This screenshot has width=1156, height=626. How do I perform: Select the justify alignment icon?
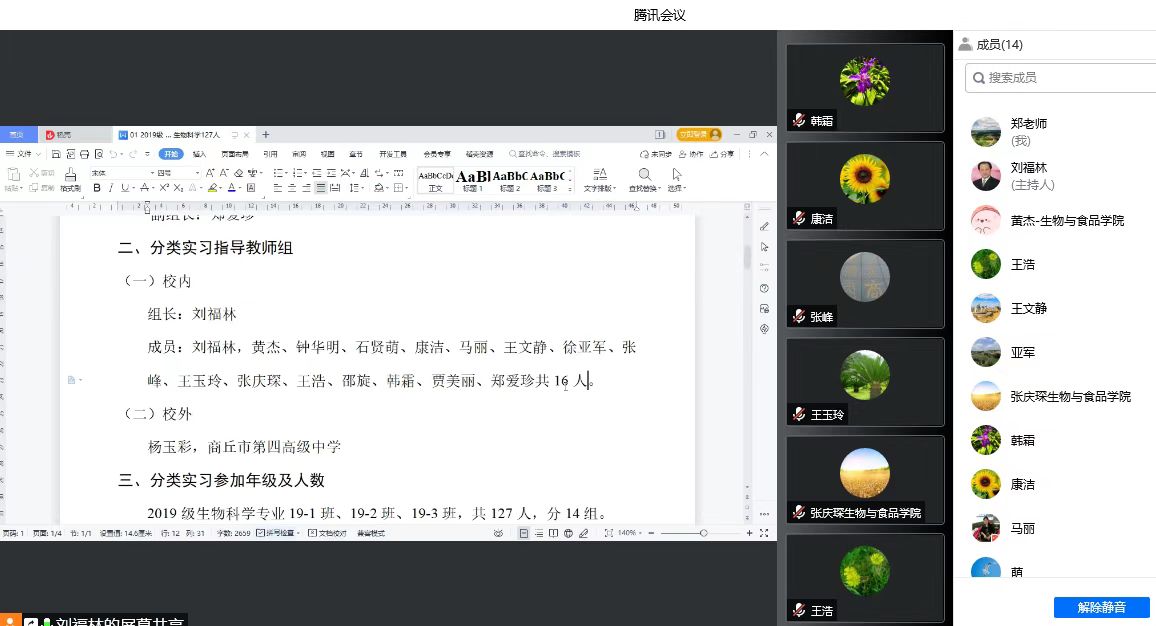point(320,188)
